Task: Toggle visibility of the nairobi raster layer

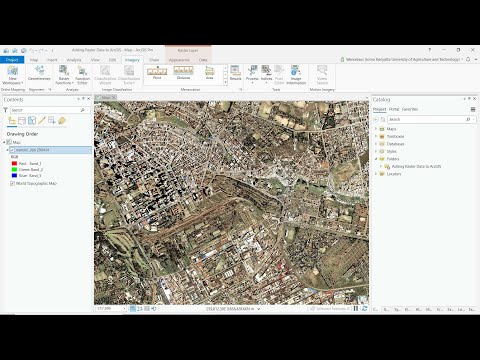Action: pos(12,150)
